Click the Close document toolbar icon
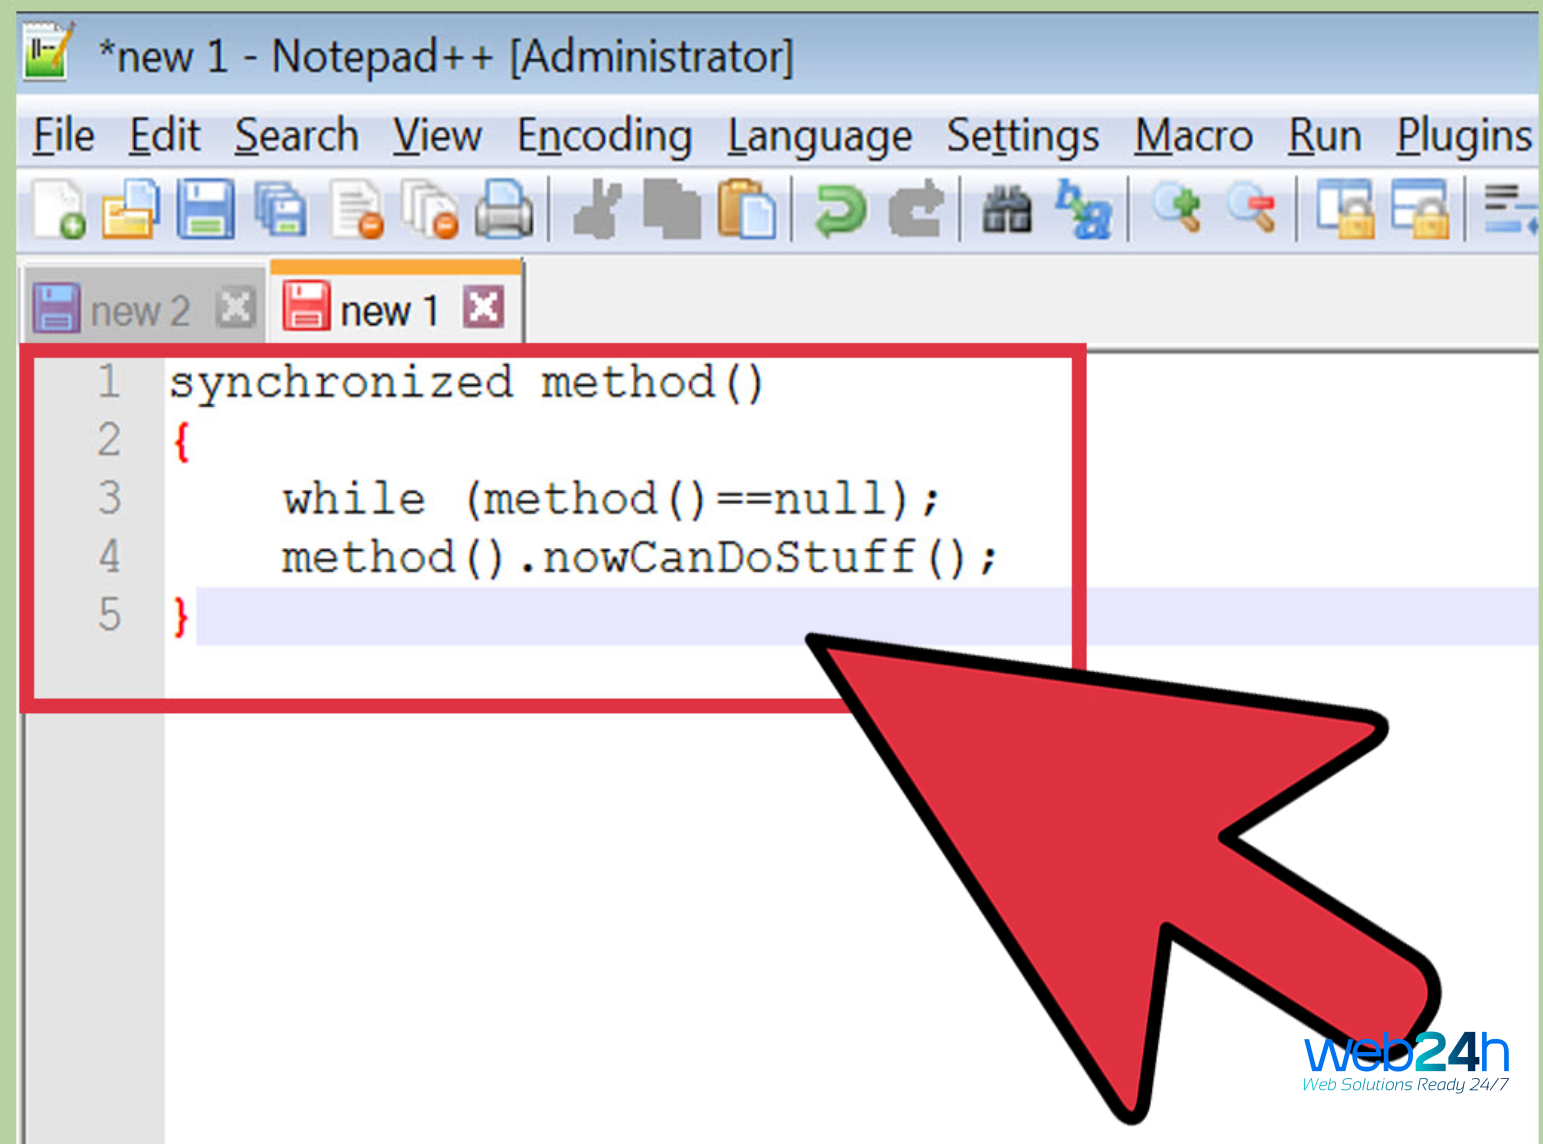Screen dimensions: 1543x1144 click(357, 210)
